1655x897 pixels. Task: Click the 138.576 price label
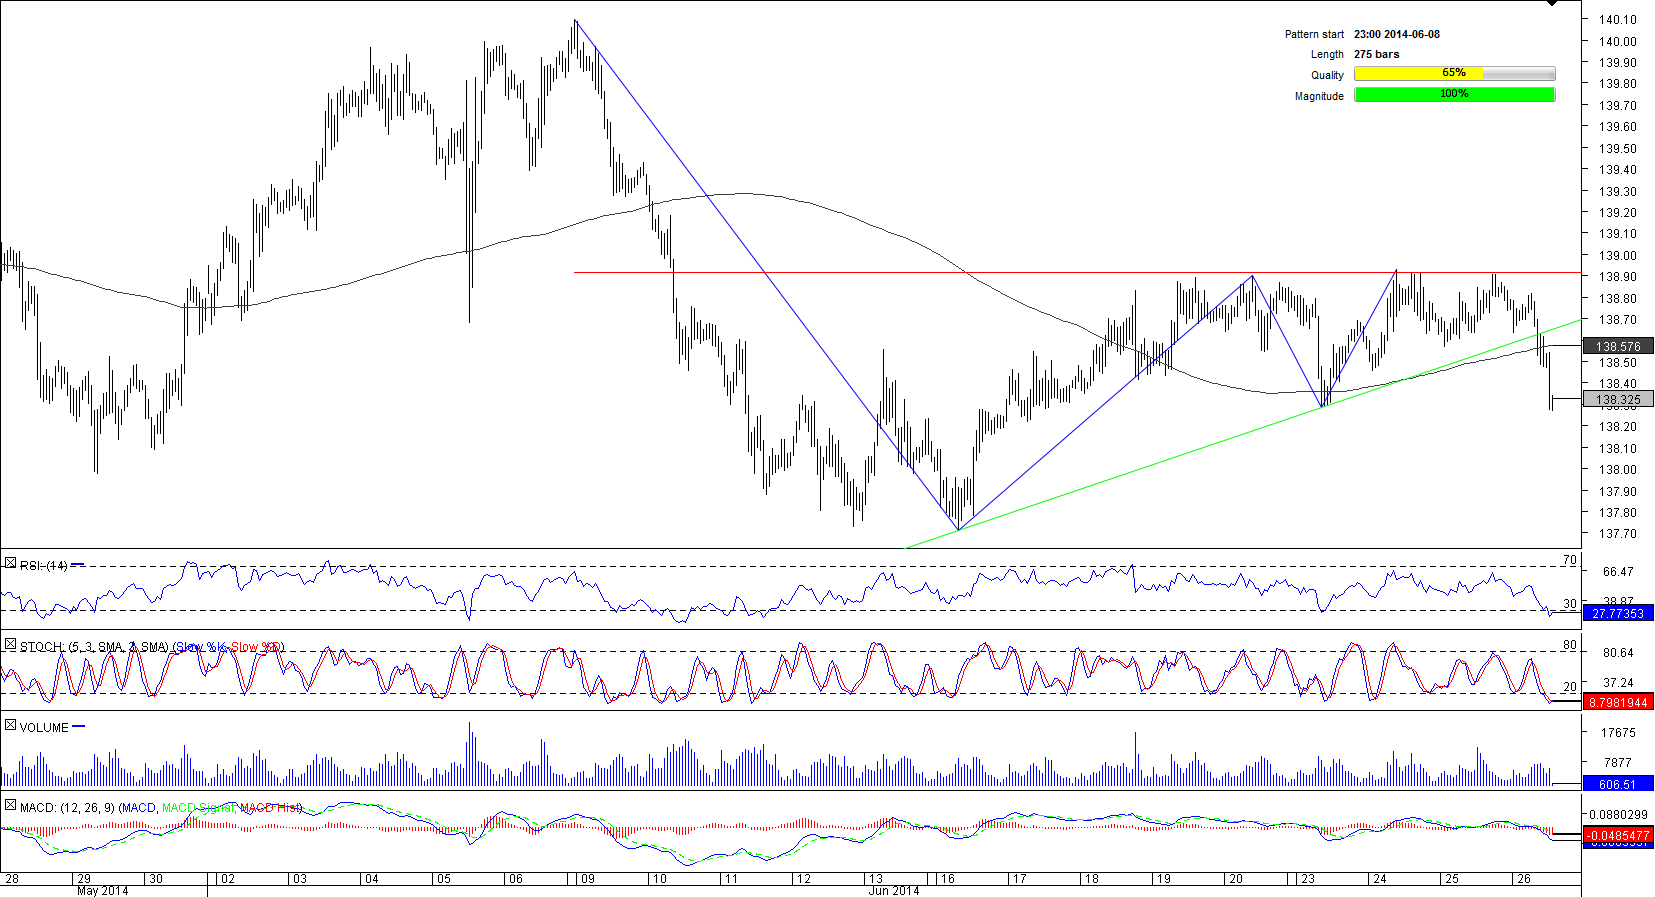click(x=1617, y=347)
